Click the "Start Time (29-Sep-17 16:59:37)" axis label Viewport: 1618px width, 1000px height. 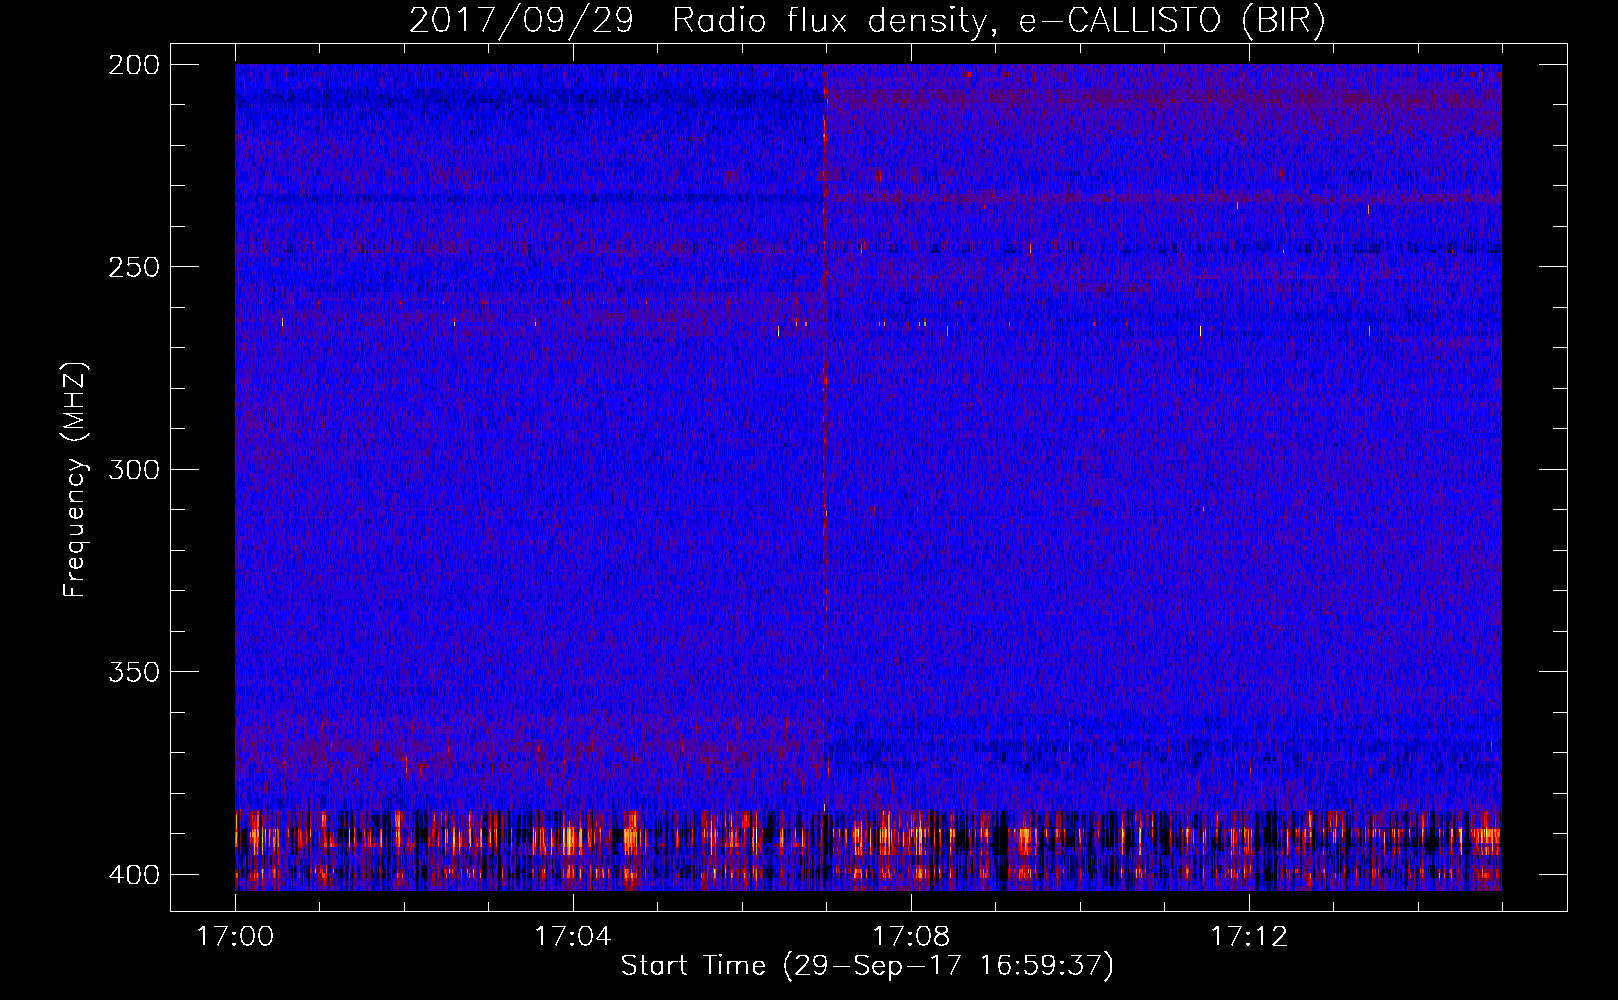click(867, 966)
